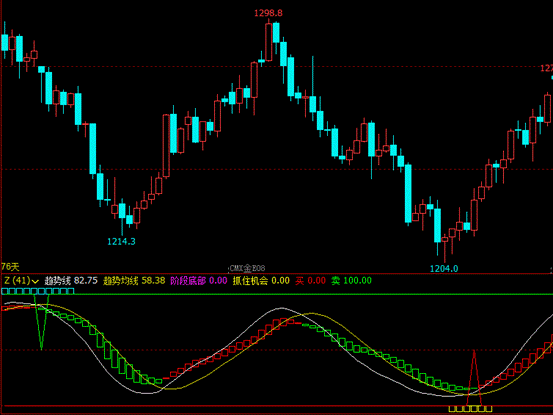The width and height of the screenshot is (553, 415).
Task: Click the yellow trend average line trough
Action: [174, 389]
